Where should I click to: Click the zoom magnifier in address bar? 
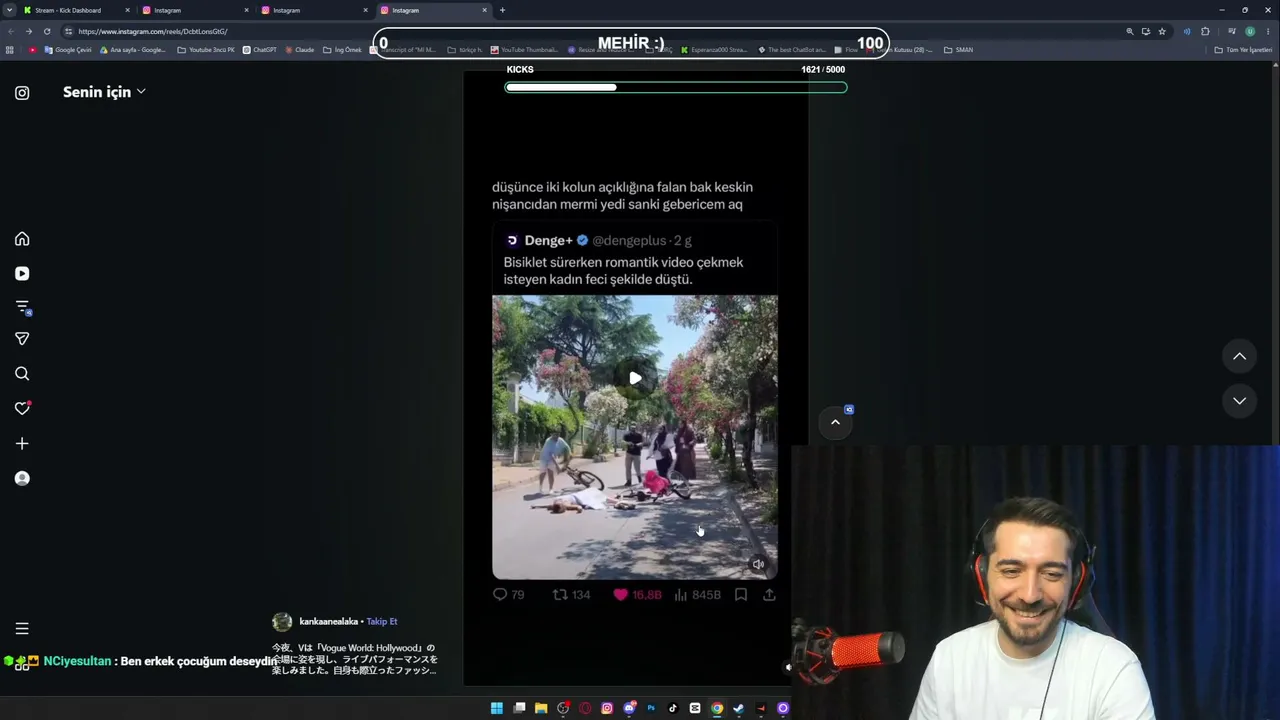1130,31
